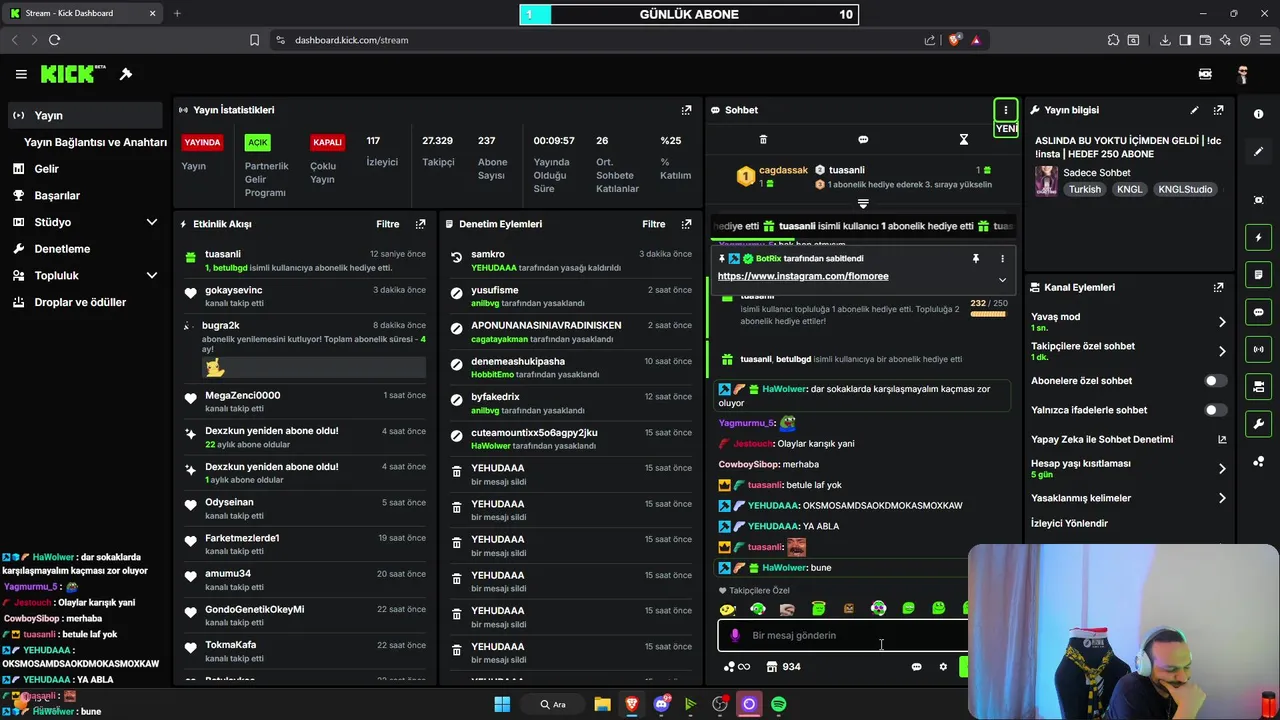Open chat settings gear icon
Viewport: 1280px width, 720px height.
tap(942, 667)
